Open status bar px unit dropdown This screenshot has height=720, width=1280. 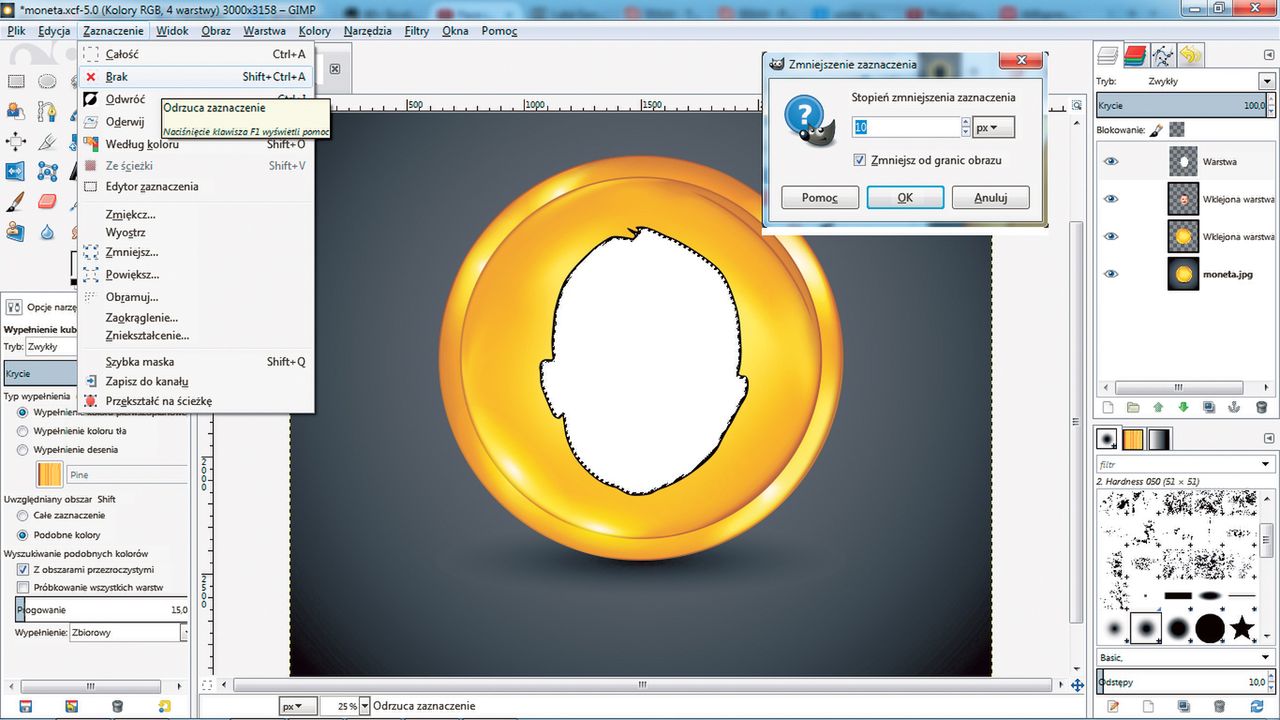point(298,706)
